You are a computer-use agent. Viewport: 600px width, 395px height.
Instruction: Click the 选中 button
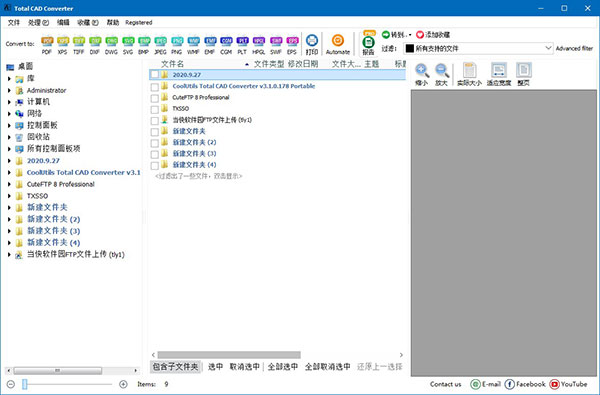(215, 367)
